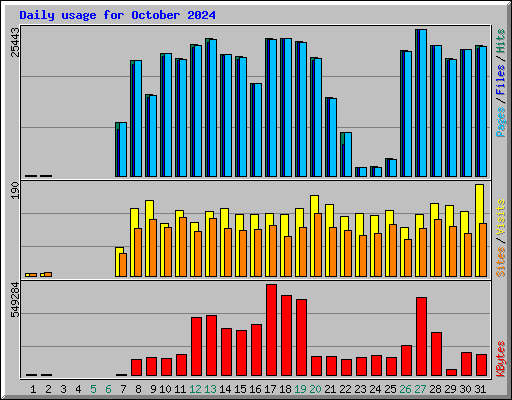
Task: Click green day 19 label
Action: click(x=300, y=389)
